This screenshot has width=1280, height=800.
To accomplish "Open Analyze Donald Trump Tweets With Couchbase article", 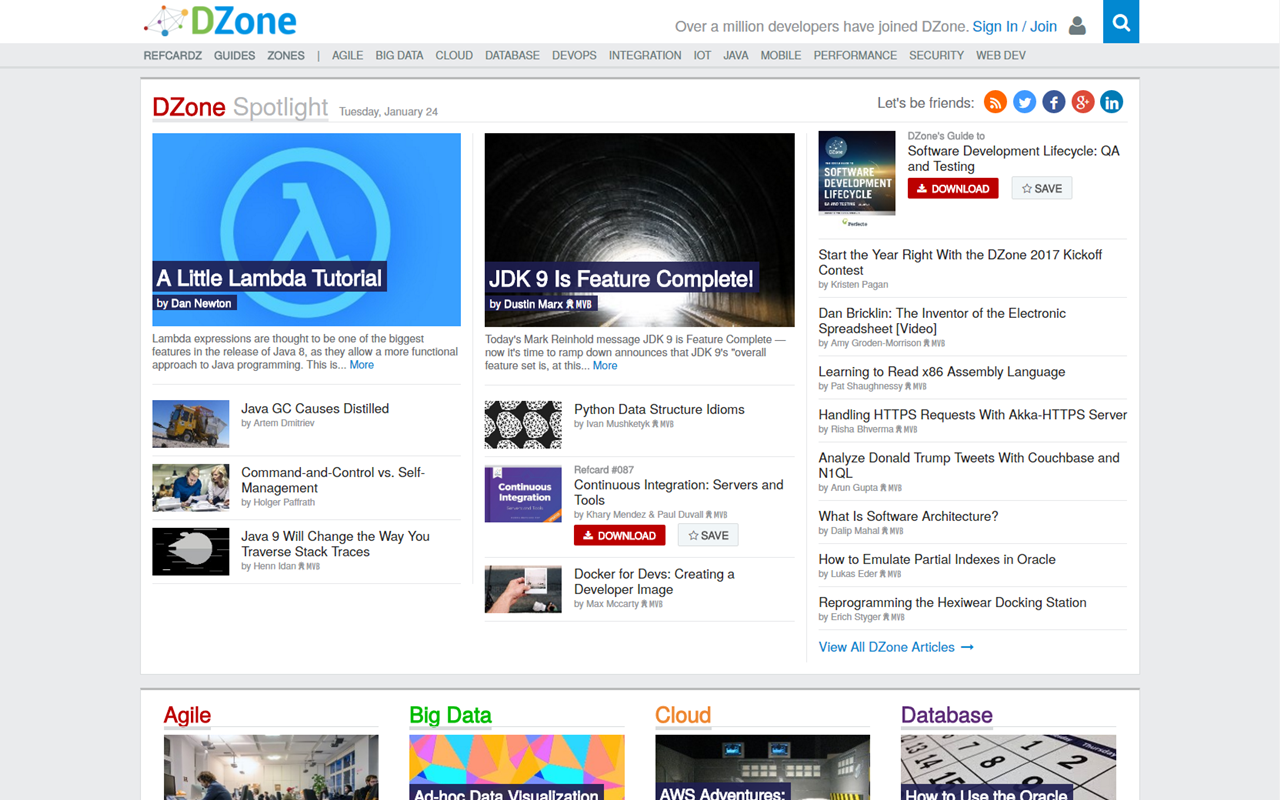I will point(969,465).
